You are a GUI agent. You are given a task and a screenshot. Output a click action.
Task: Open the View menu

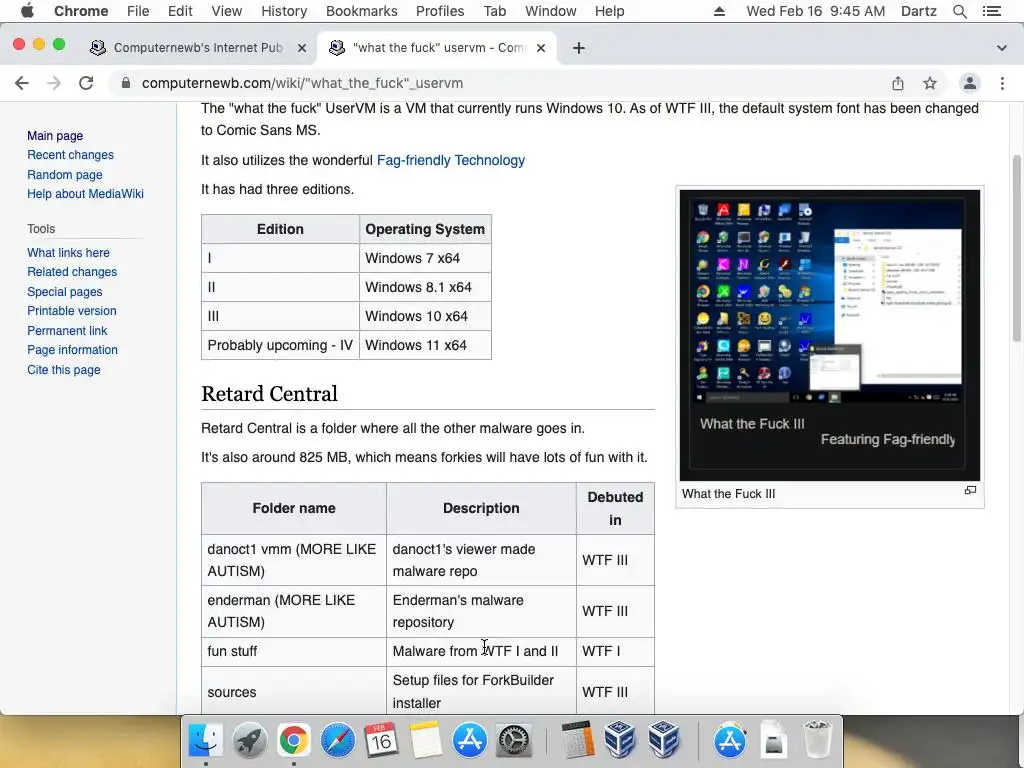pyautogui.click(x=227, y=11)
